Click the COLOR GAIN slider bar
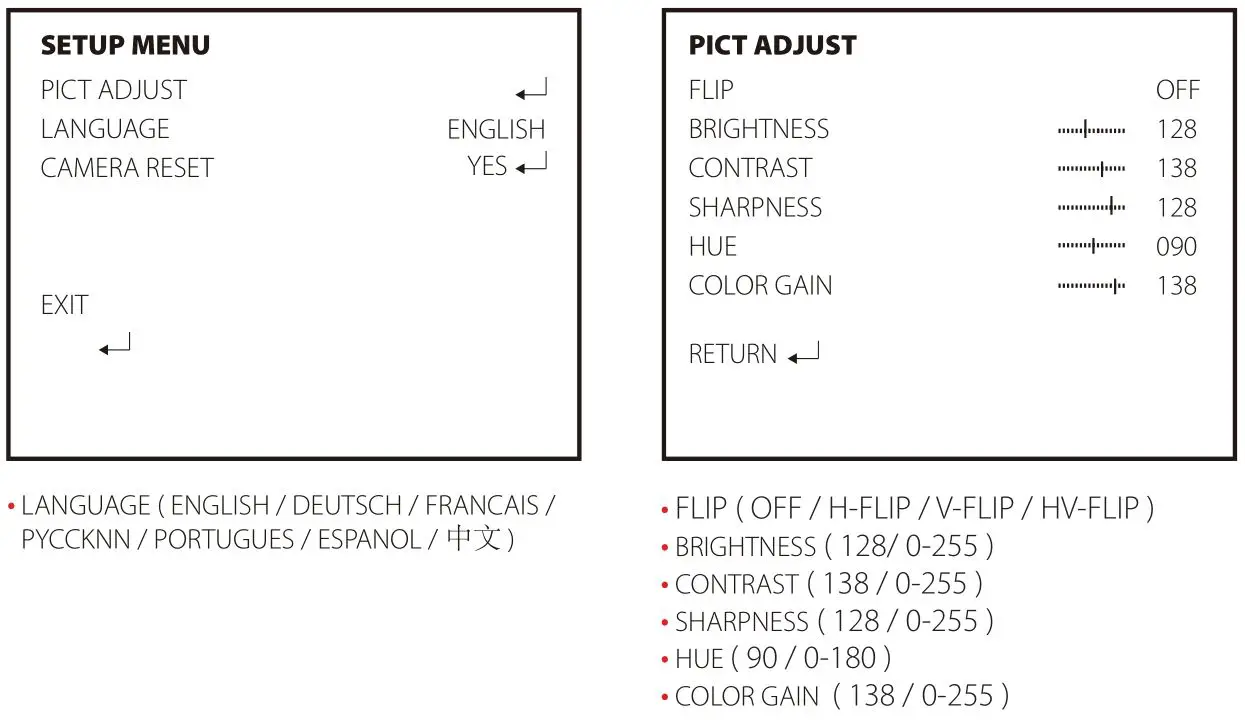 1091,286
